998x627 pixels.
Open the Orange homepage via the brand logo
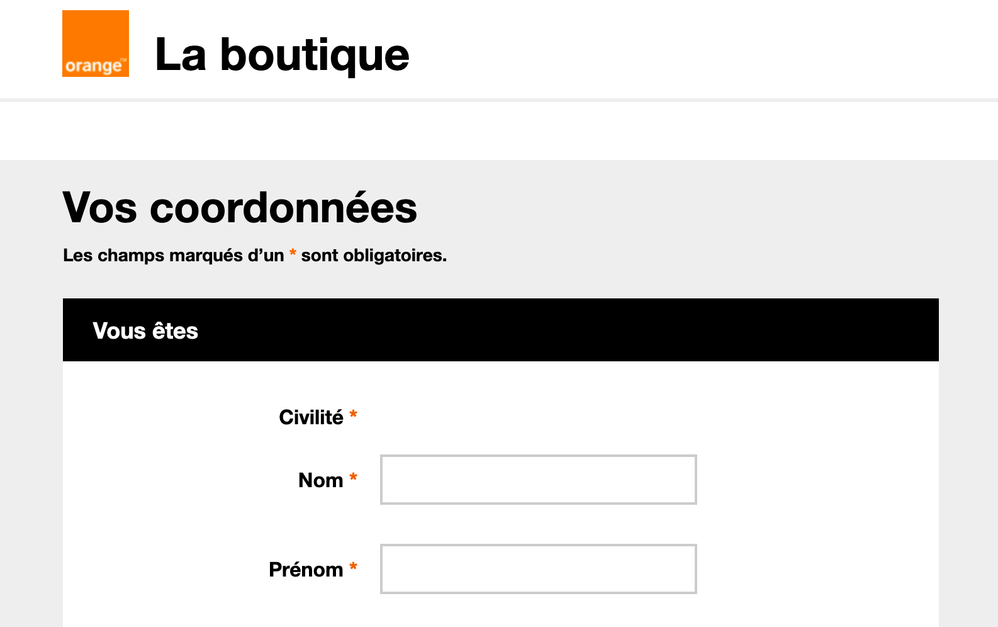point(95,44)
